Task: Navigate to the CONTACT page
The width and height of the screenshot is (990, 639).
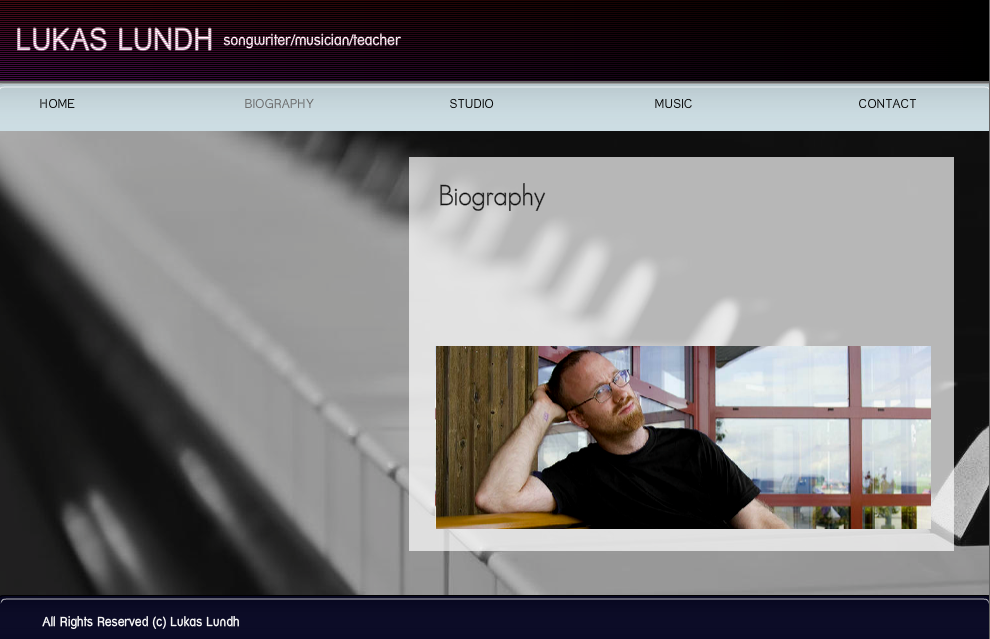Action: click(887, 104)
